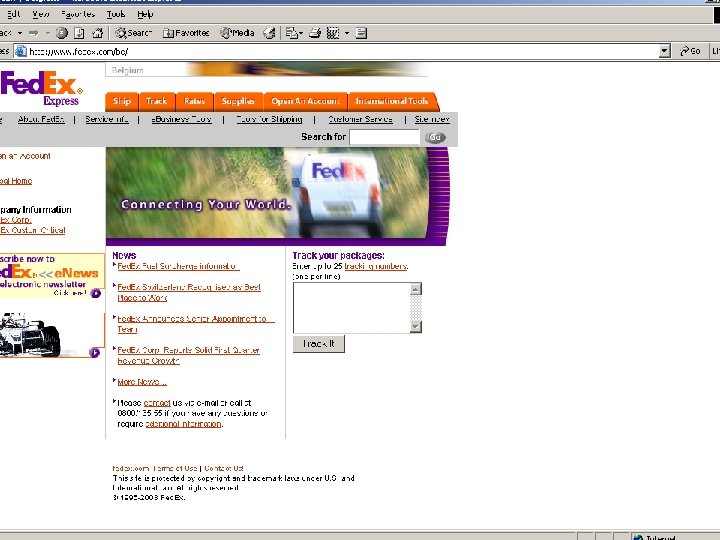Click inside the tracking numbers text area

(x=351, y=308)
